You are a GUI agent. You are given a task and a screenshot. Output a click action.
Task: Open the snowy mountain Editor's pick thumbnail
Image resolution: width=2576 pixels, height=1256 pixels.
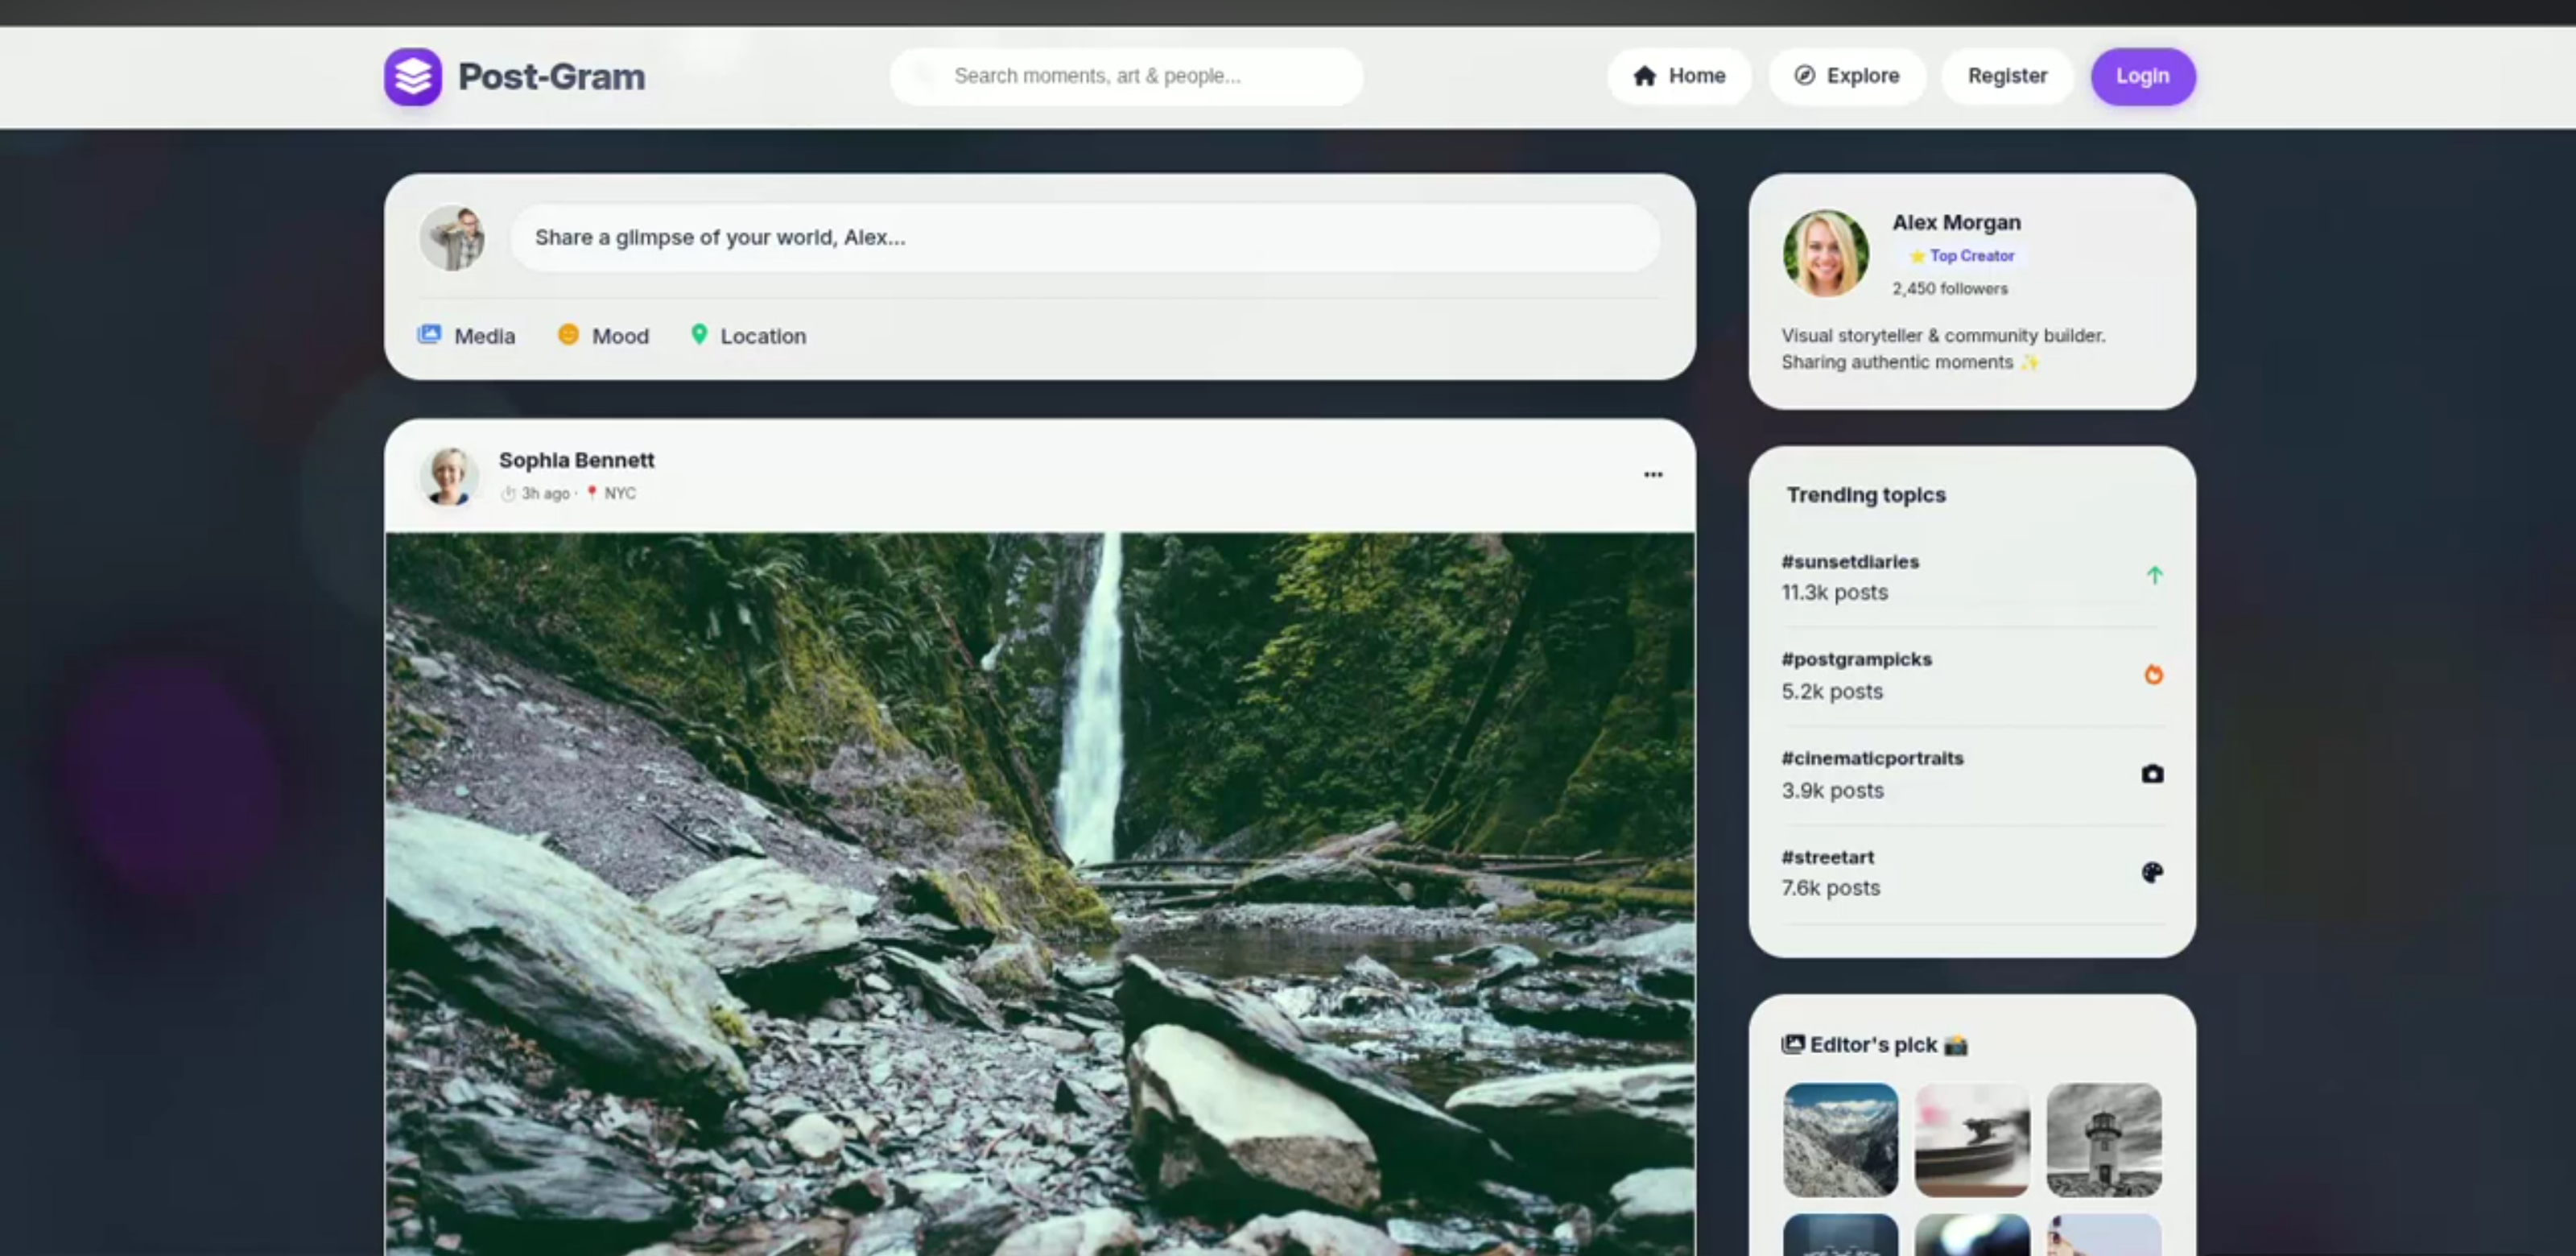pos(1840,1140)
